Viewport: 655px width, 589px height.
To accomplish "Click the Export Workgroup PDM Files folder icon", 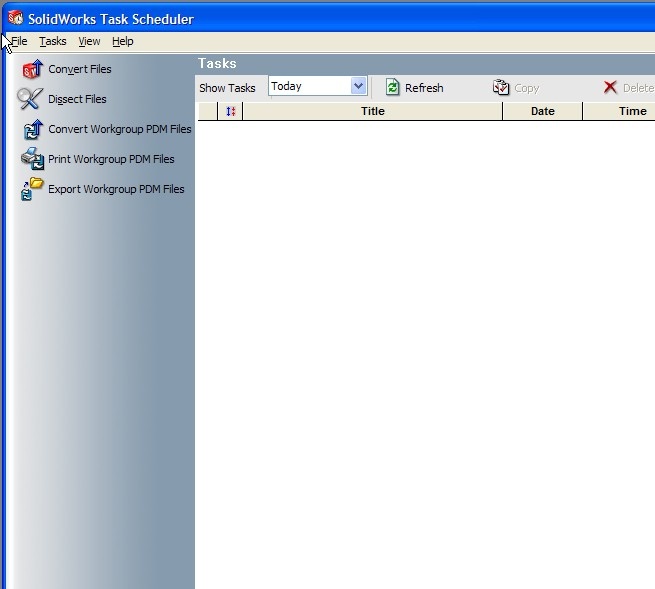I will point(32,189).
